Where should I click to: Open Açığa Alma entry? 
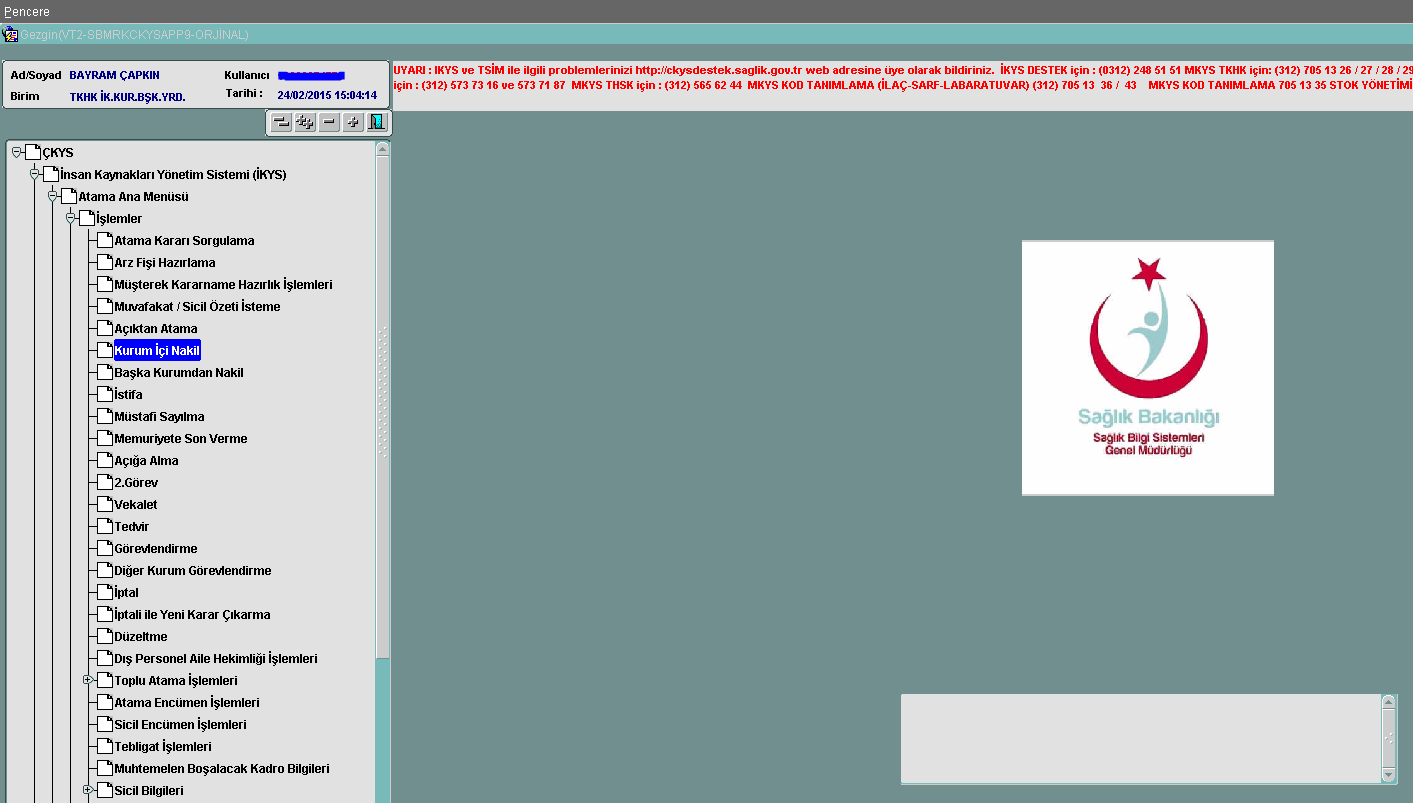coord(146,461)
